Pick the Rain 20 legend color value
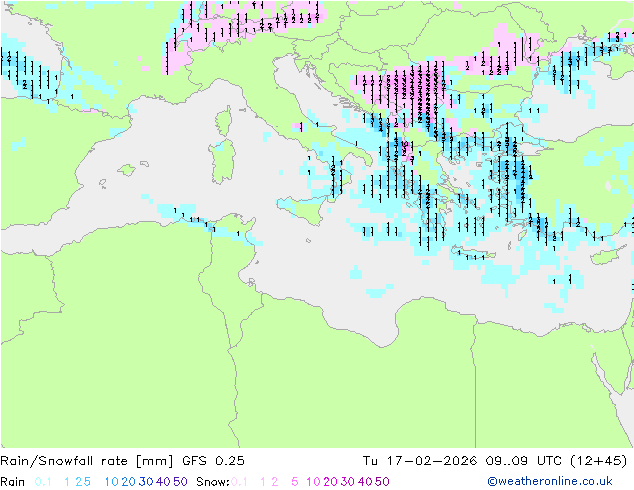634x490 pixels. pyautogui.click(x=128, y=482)
